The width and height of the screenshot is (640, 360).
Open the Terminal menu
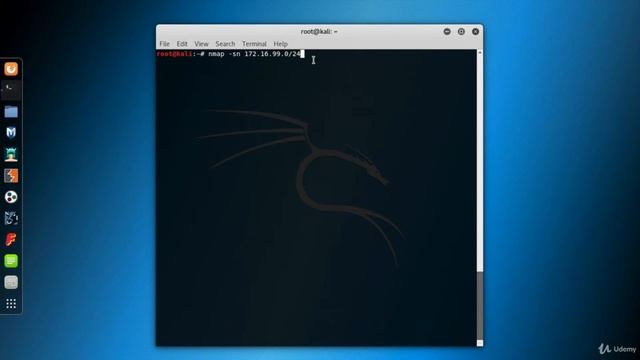pyautogui.click(x=254, y=44)
